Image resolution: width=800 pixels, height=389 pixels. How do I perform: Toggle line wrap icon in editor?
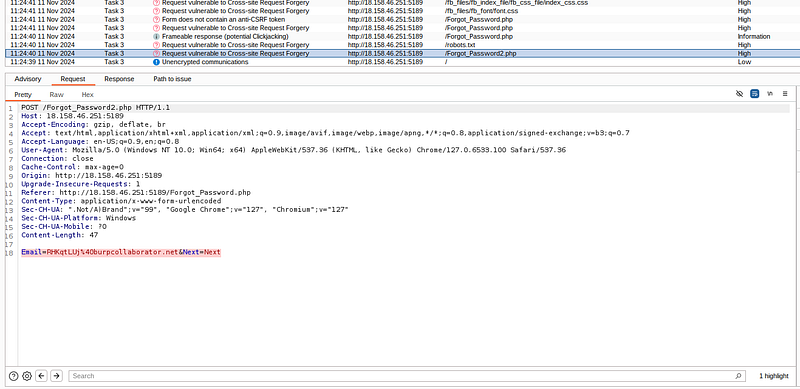coord(755,94)
